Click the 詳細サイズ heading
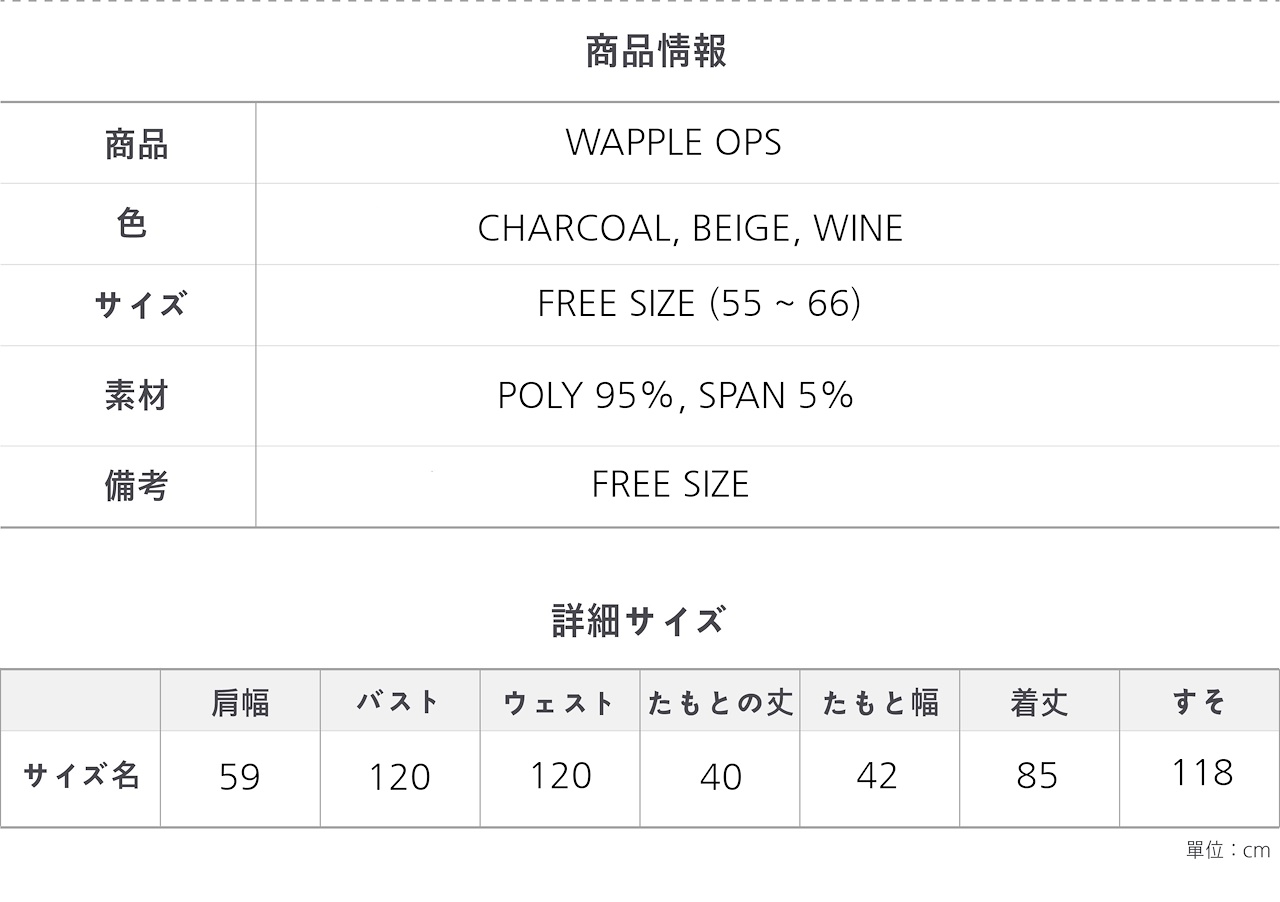 tap(638, 621)
